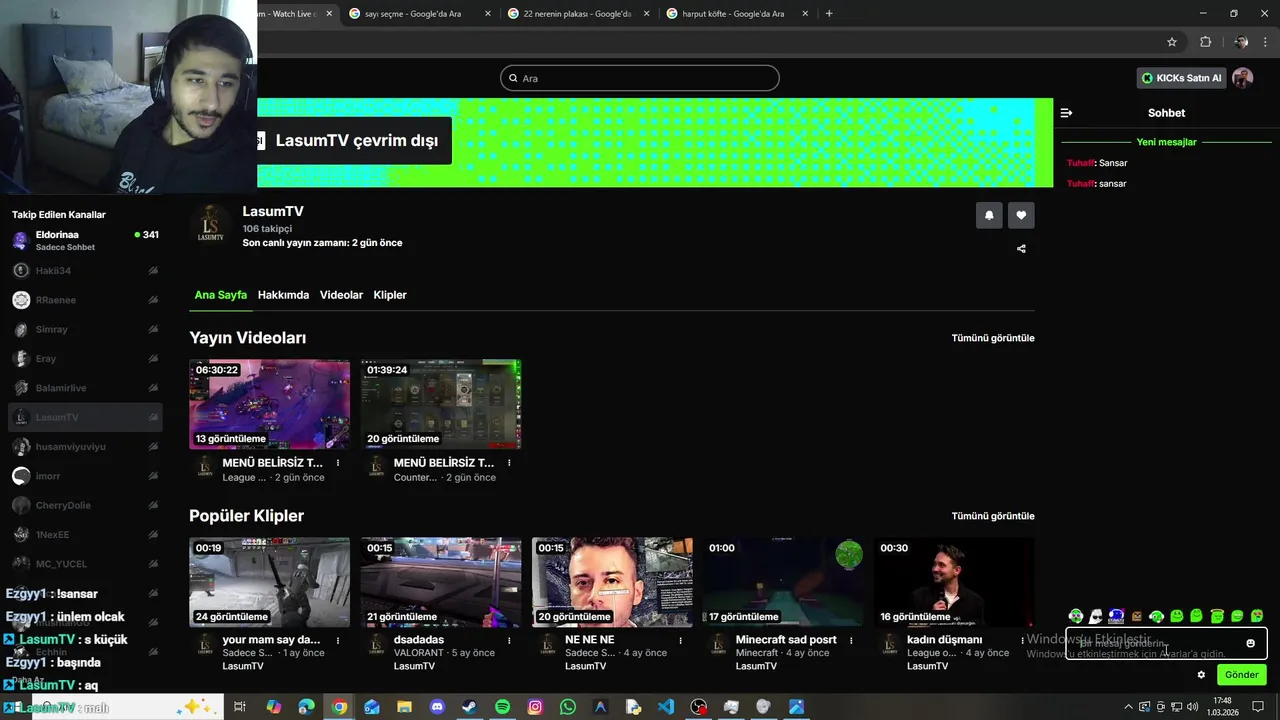This screenshot has width=1280, height=720.
Task: Open Windows notification center icon
Action: tap(1258, 707)
